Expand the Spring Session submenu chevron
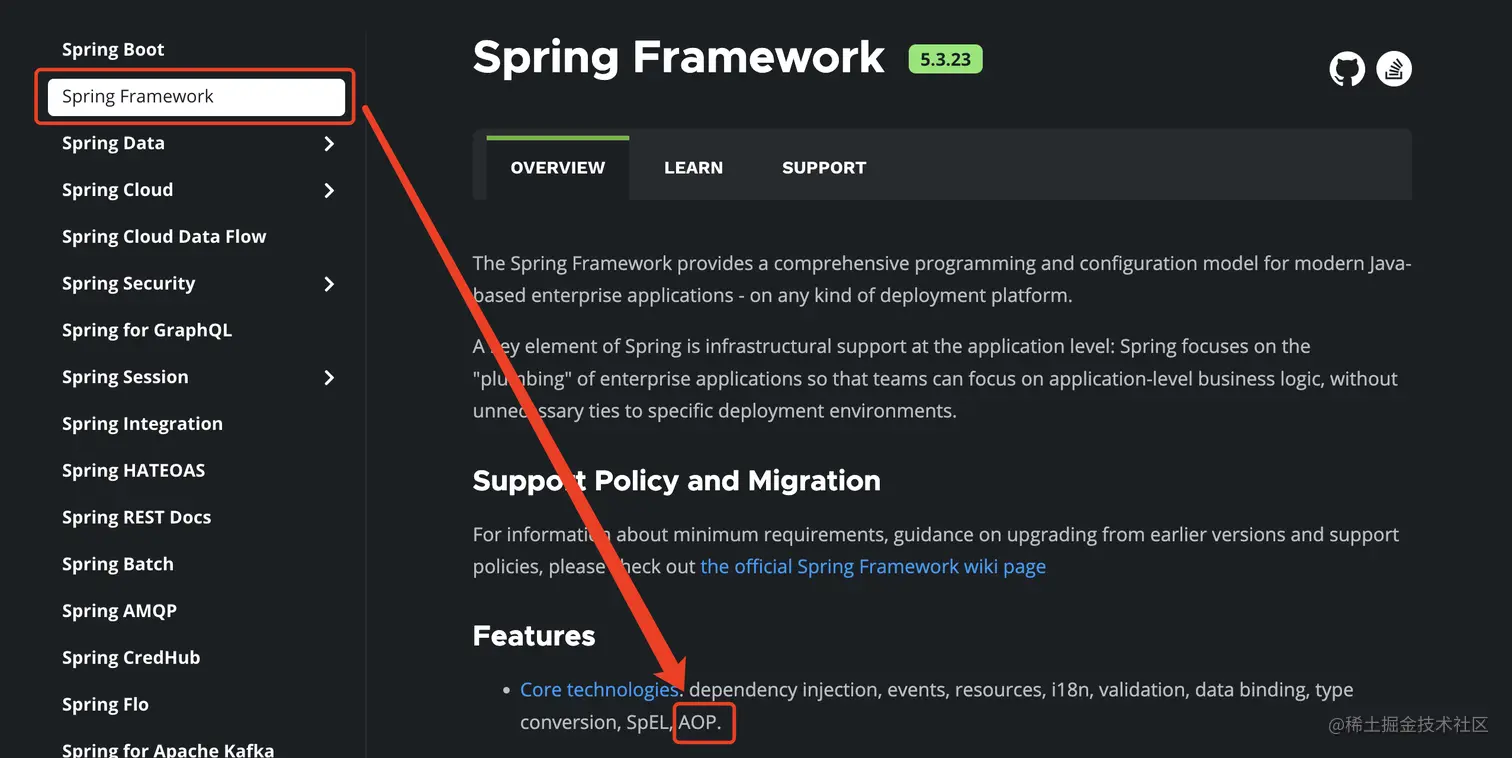 pyautogui.click(x=329, y=377)
